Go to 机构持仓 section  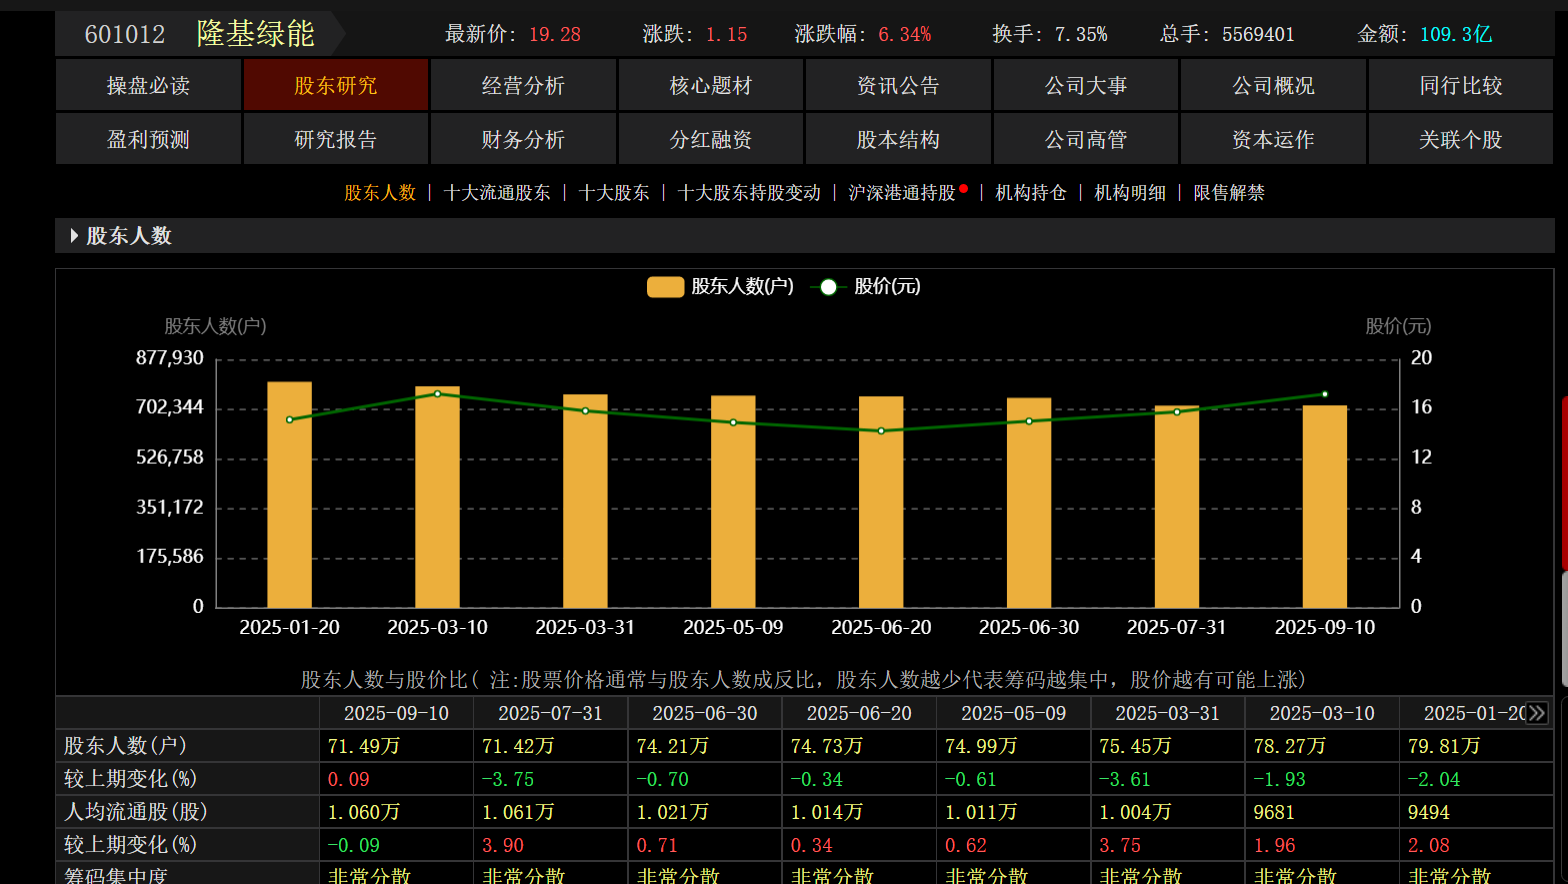pos(1031,193)
